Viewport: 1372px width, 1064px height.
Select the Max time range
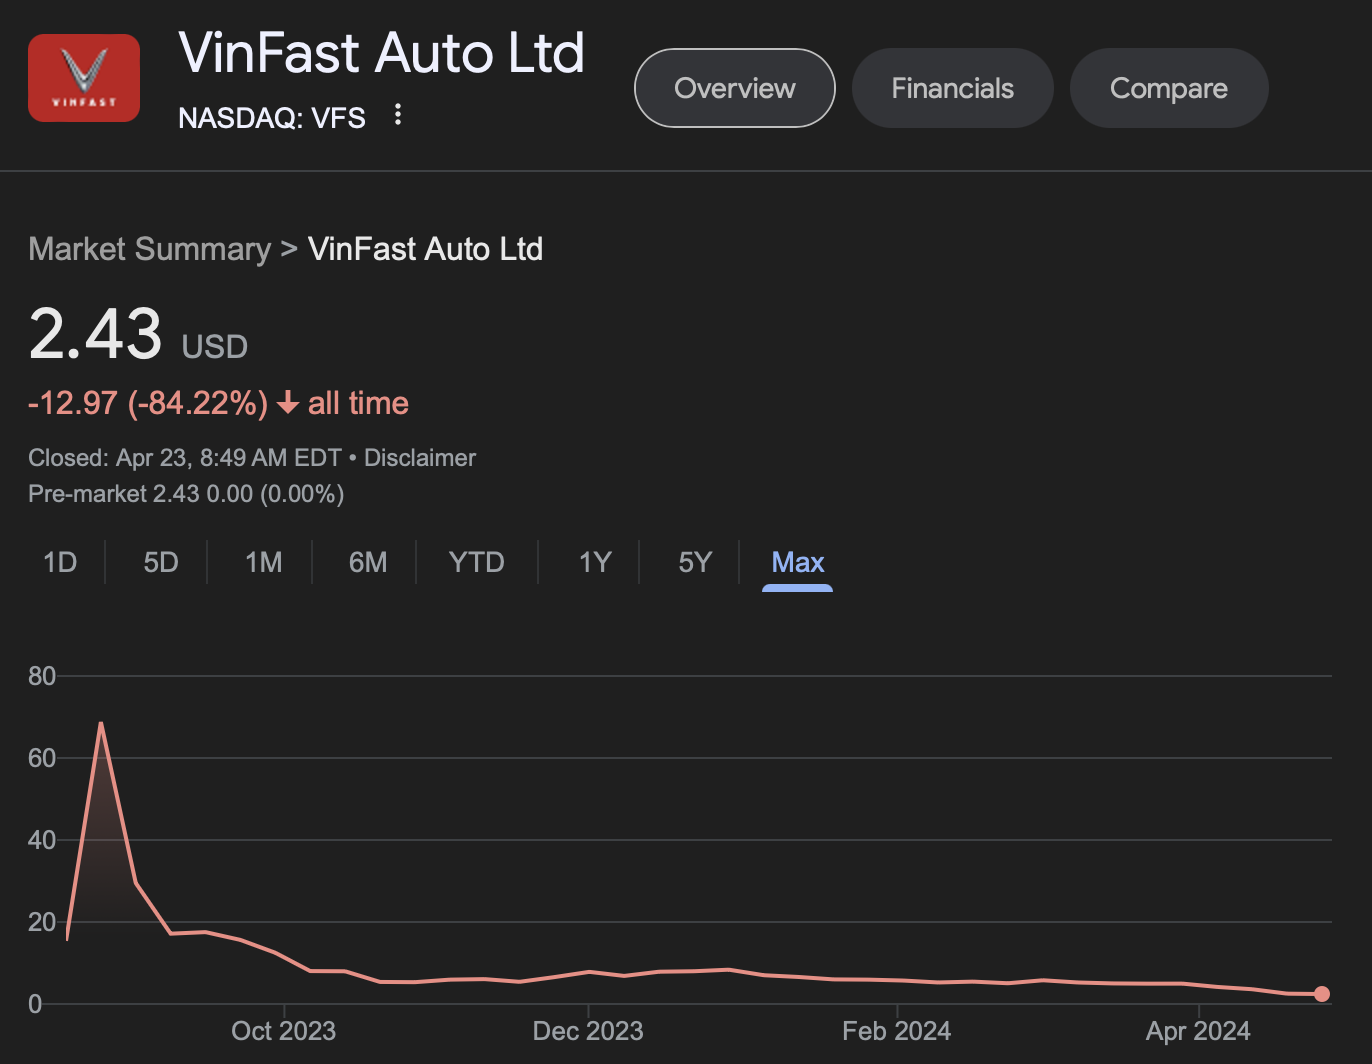[x=798, y=562]
